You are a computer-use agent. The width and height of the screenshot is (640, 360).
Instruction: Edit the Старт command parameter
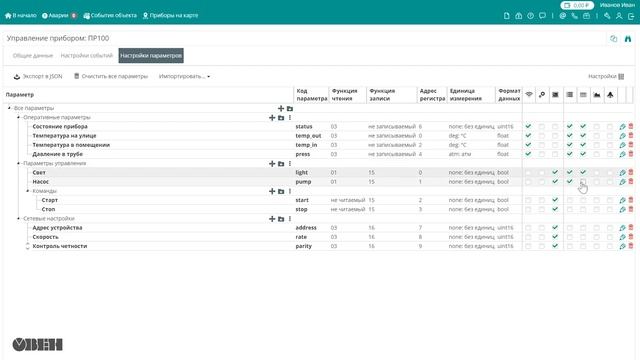(x=622, y=200)
